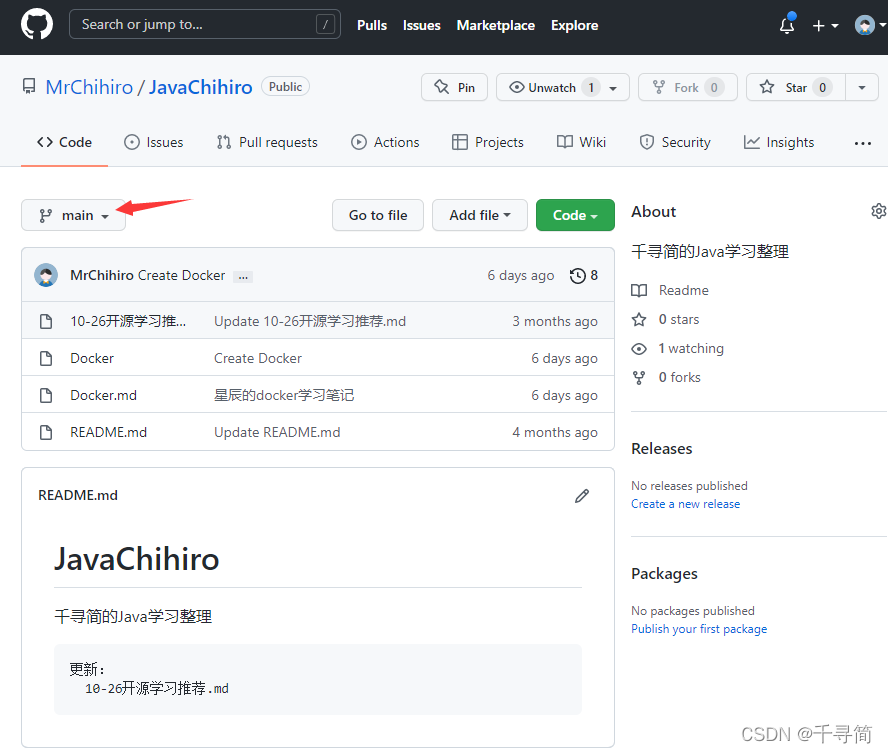The height and width of the screenshot is (753, 888).
Task: Open the Create Docker latest commit message
Action: 181,275
